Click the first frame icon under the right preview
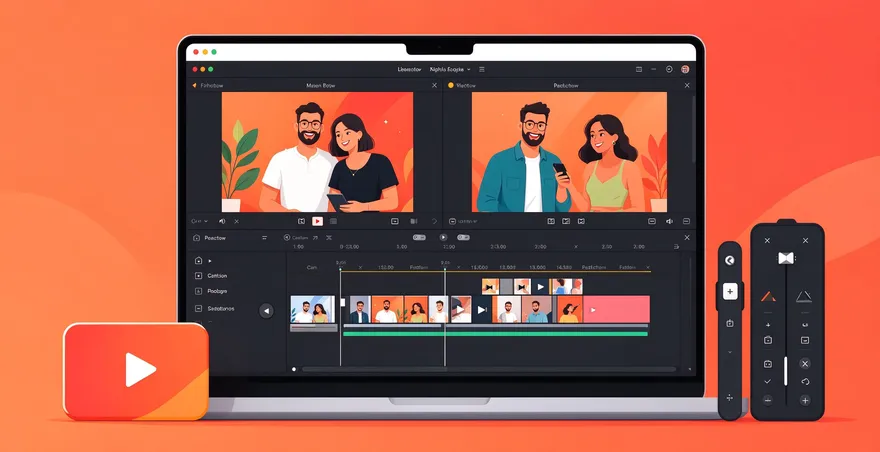 click(x=551, y=221)
